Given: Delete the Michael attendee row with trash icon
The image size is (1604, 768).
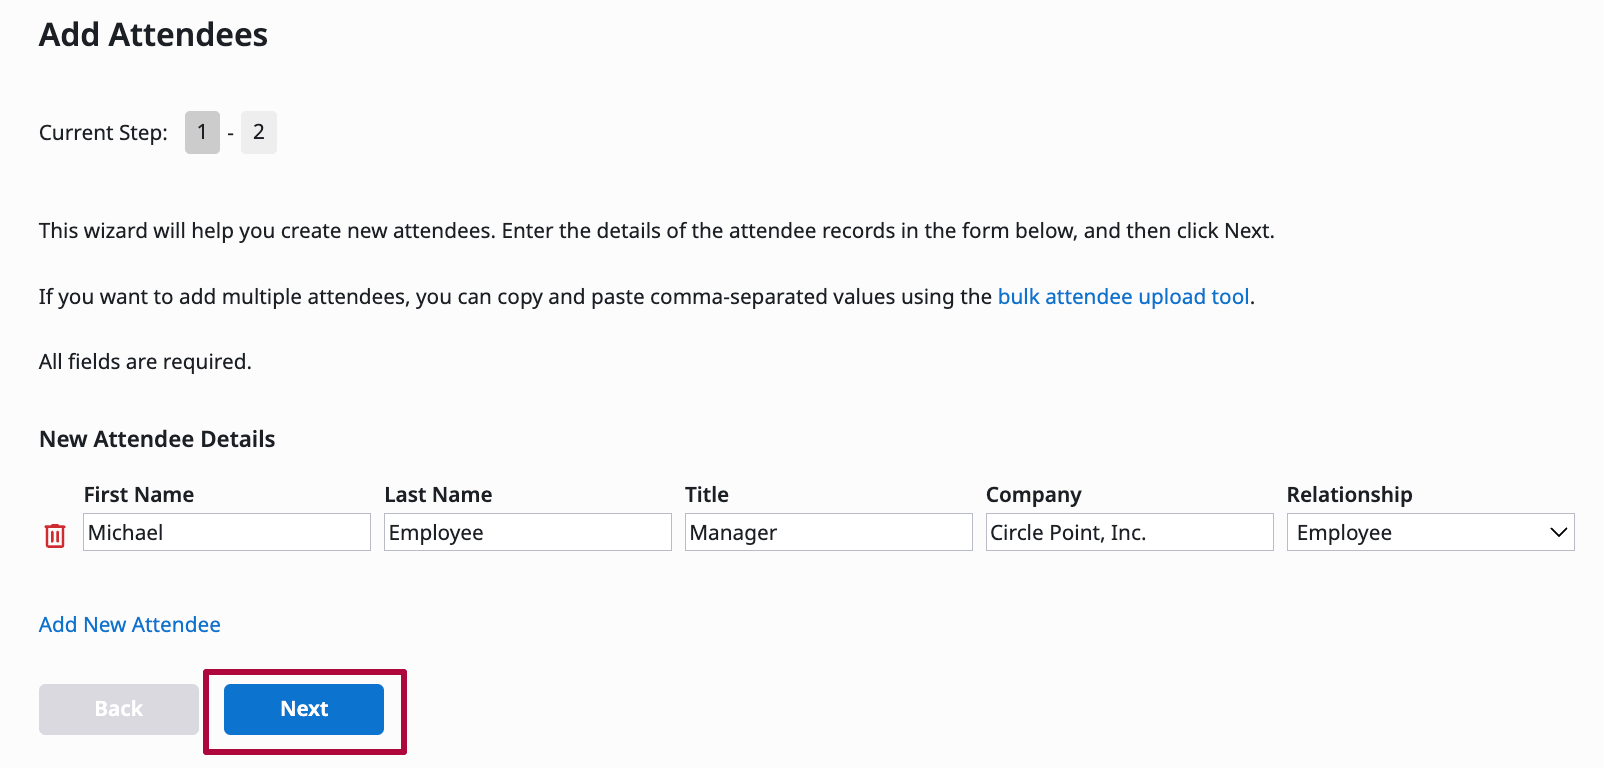Looking at the screenshot, I should (55, 536).
